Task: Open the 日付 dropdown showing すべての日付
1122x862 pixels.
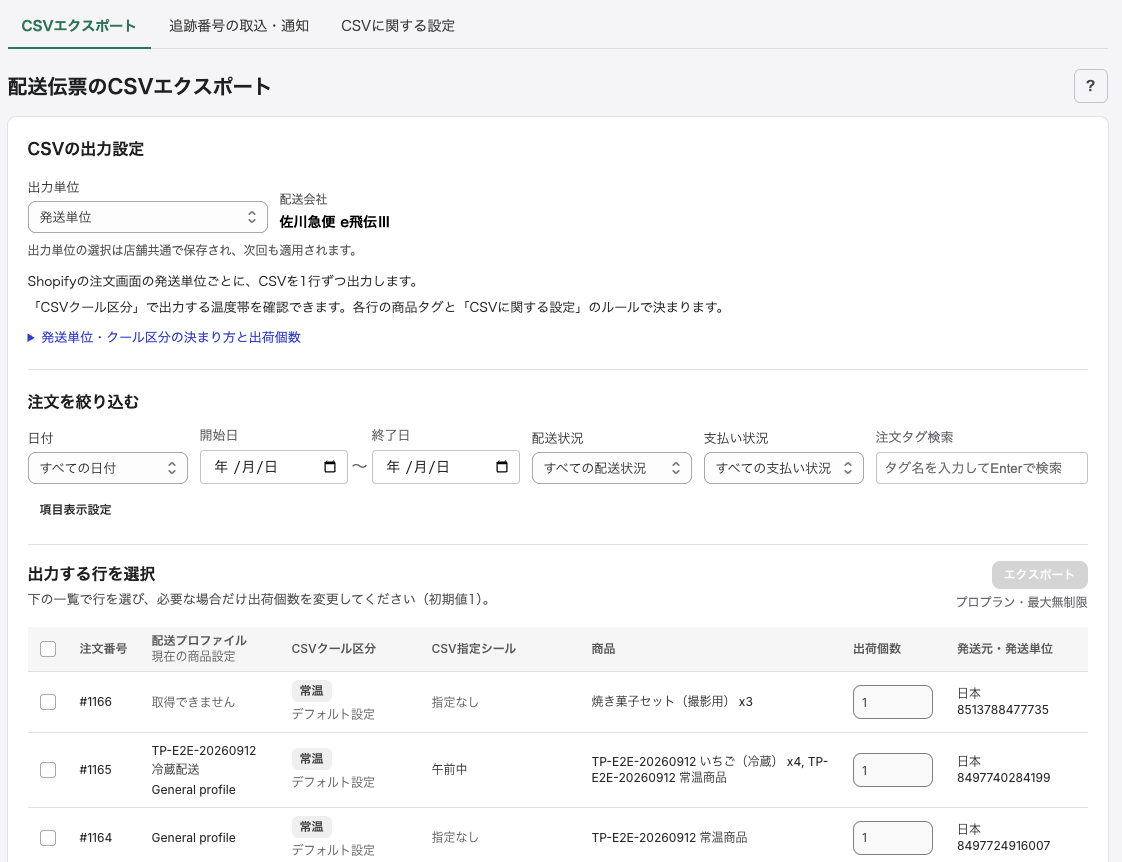Action: click(x=107, y=468)
